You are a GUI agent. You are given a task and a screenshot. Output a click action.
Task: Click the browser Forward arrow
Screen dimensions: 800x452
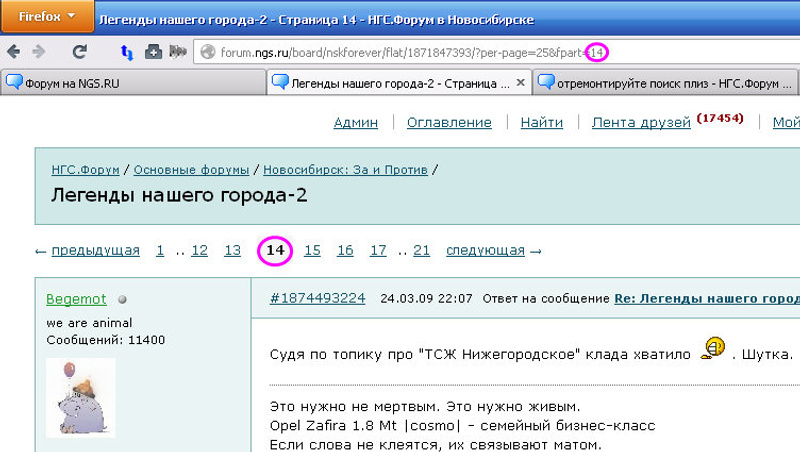(x=39, y=51)
